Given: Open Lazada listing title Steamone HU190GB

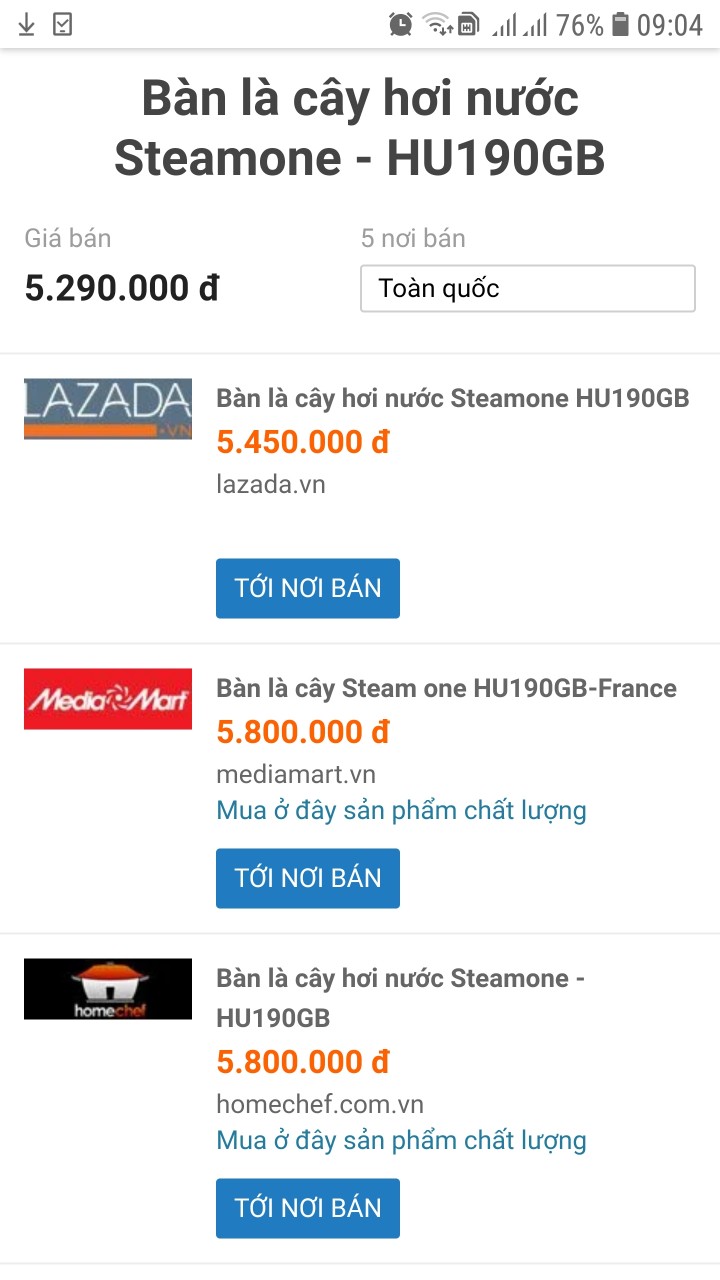Looking at the screenshot, I should 452,398.
